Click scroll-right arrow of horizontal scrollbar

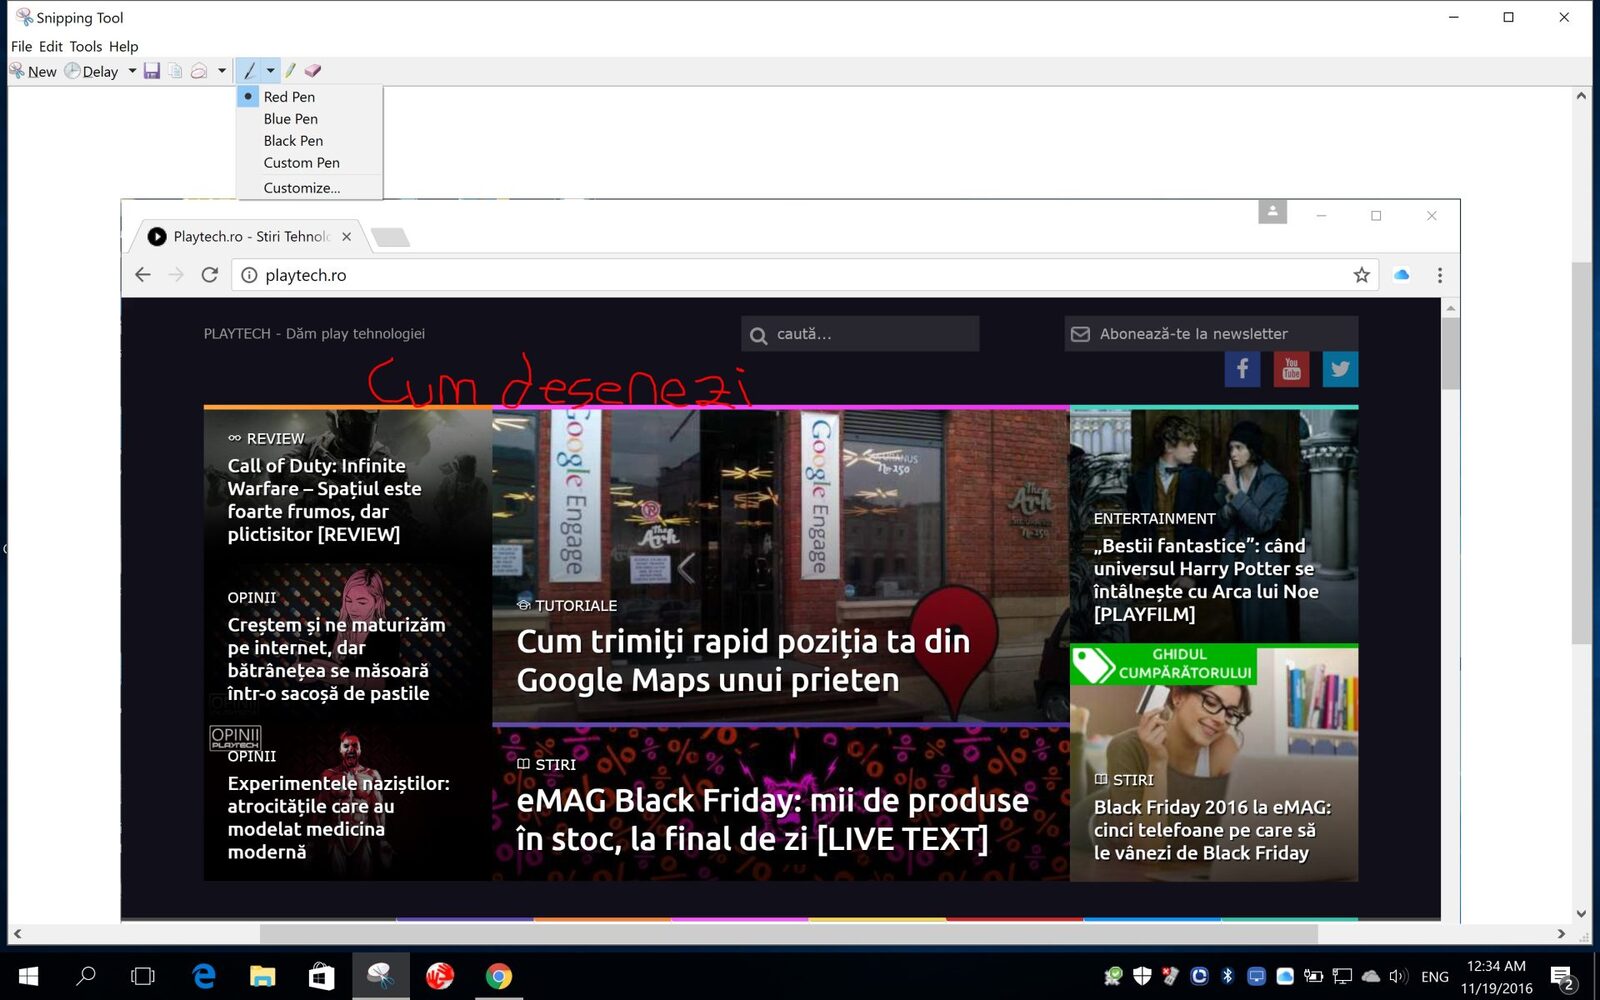coord(1561,934)
